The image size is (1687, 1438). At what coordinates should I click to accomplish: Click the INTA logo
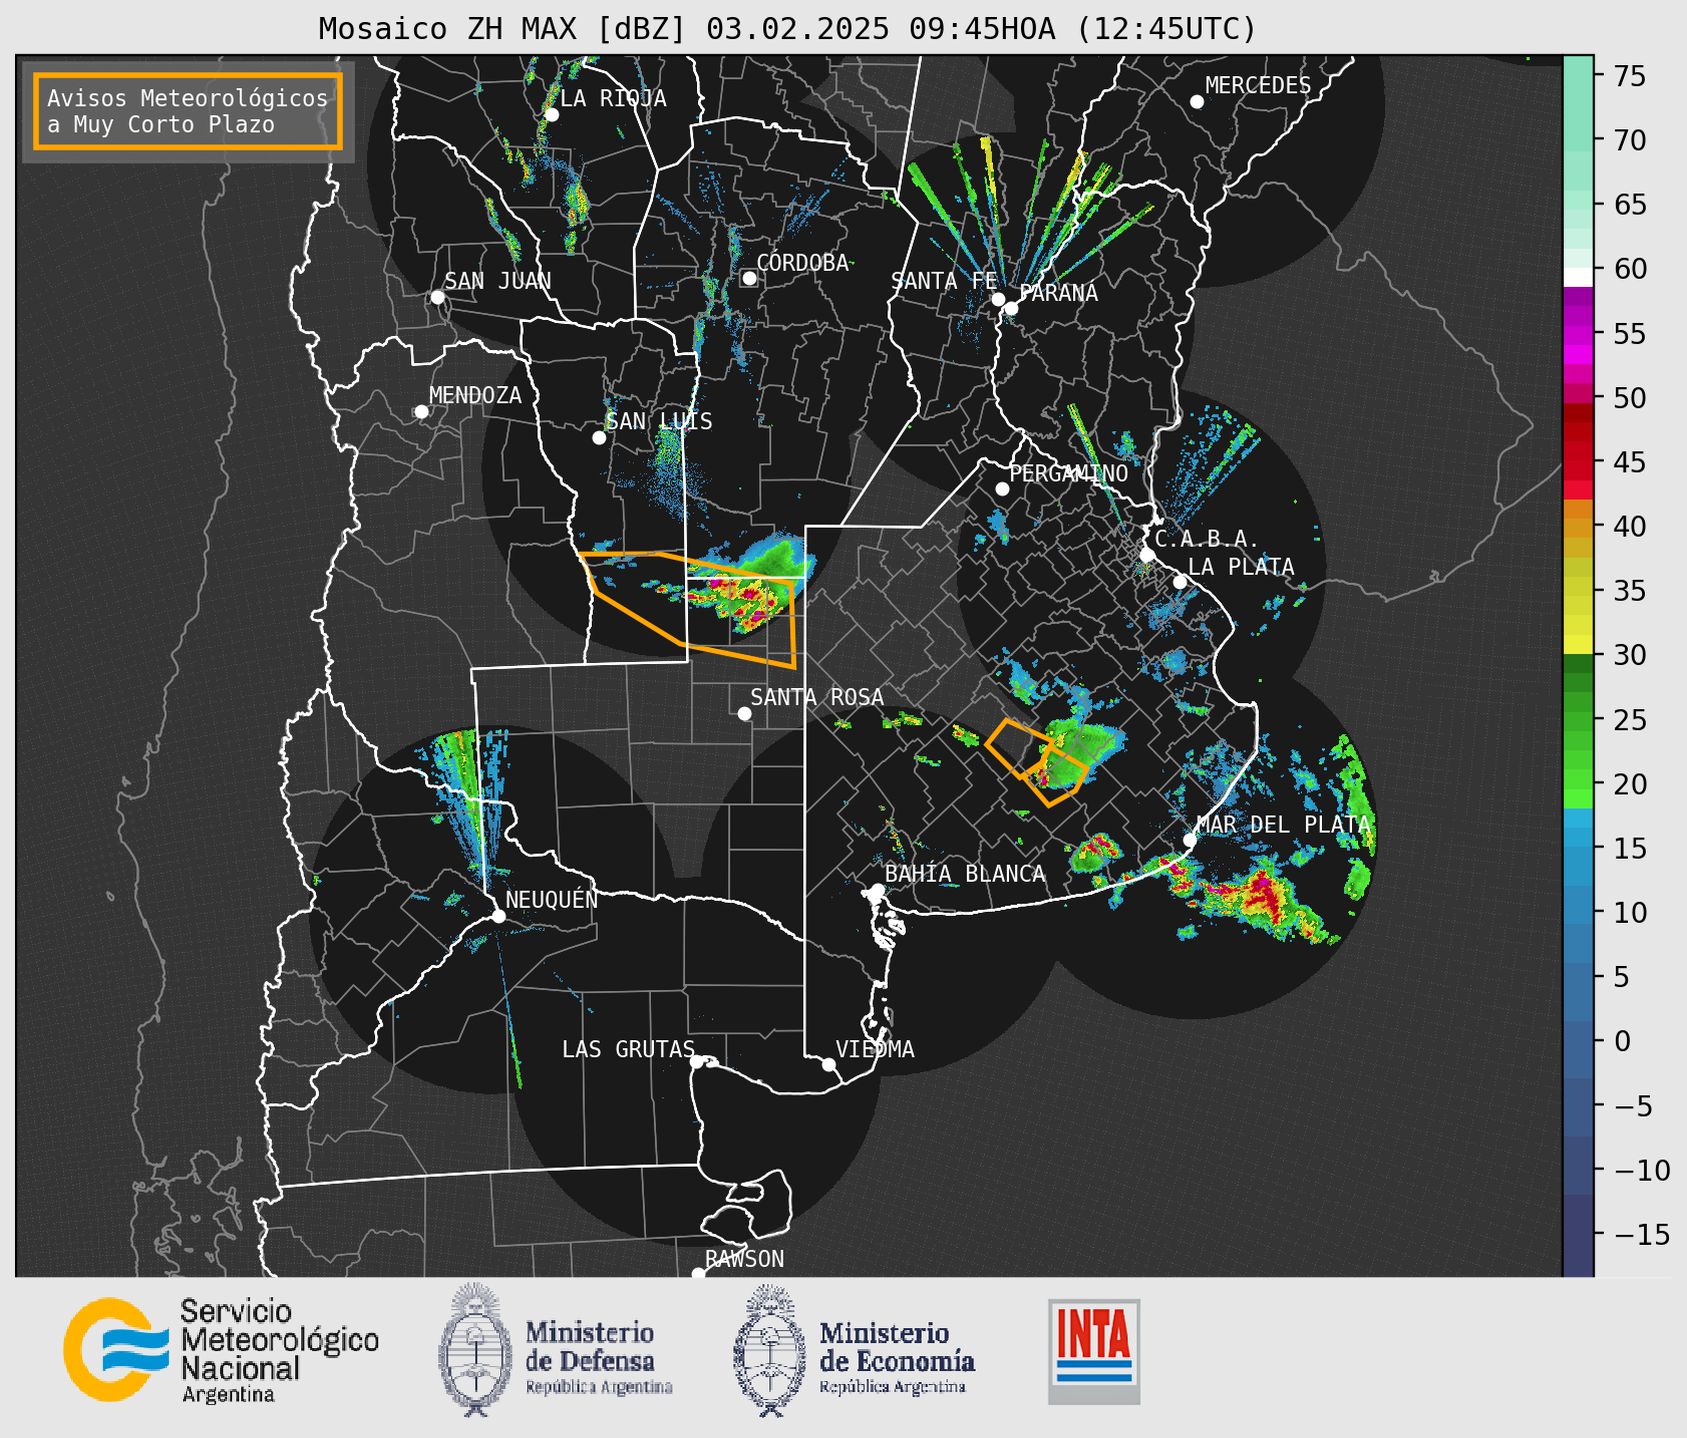click(x=1094, y=1351)
